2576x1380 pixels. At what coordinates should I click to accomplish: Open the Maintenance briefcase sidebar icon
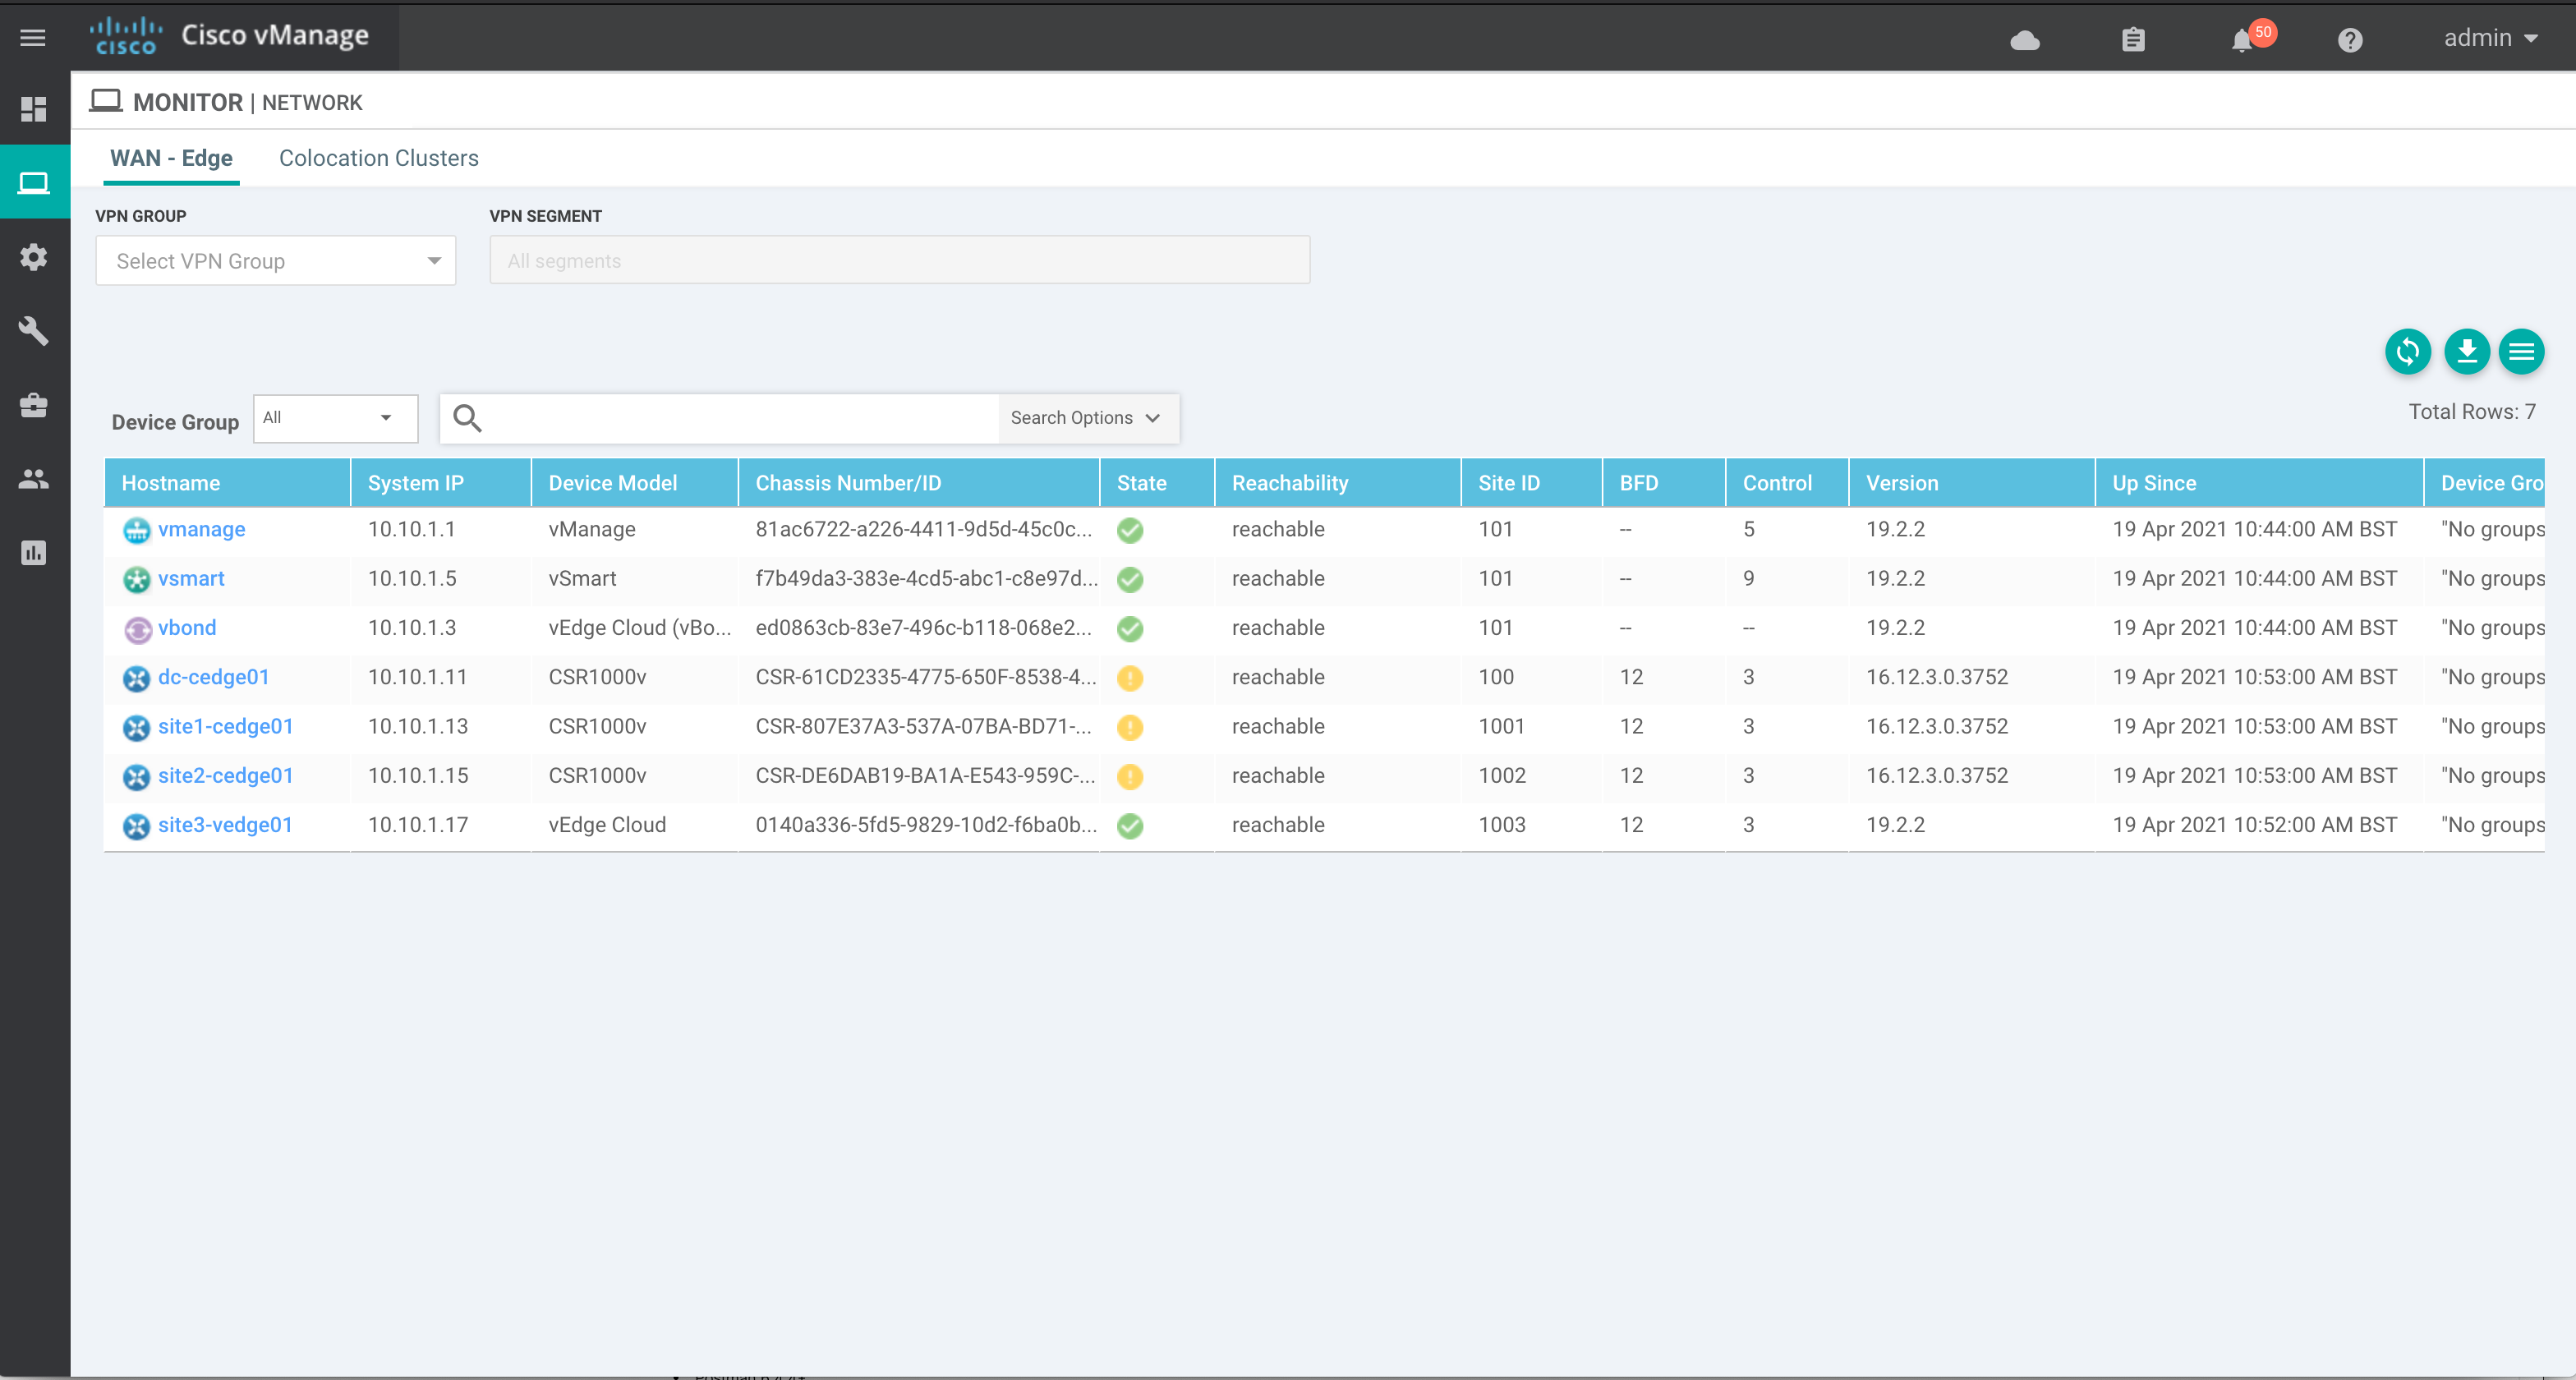click(x=33, y=405)
